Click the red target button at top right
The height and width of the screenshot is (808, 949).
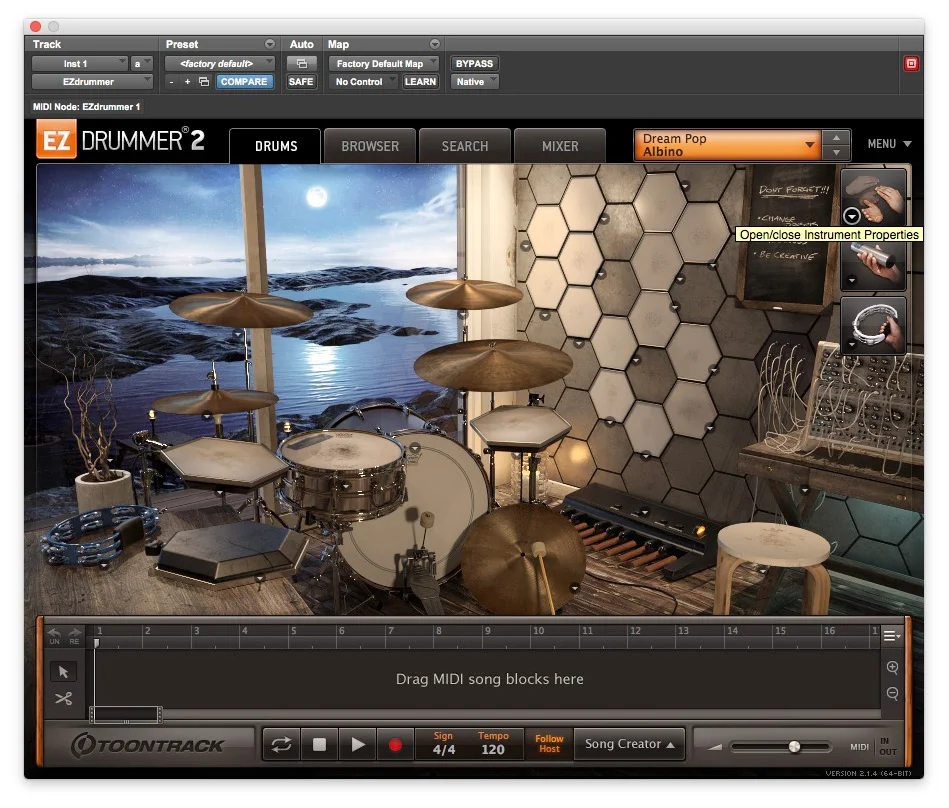tap(911, 64)
